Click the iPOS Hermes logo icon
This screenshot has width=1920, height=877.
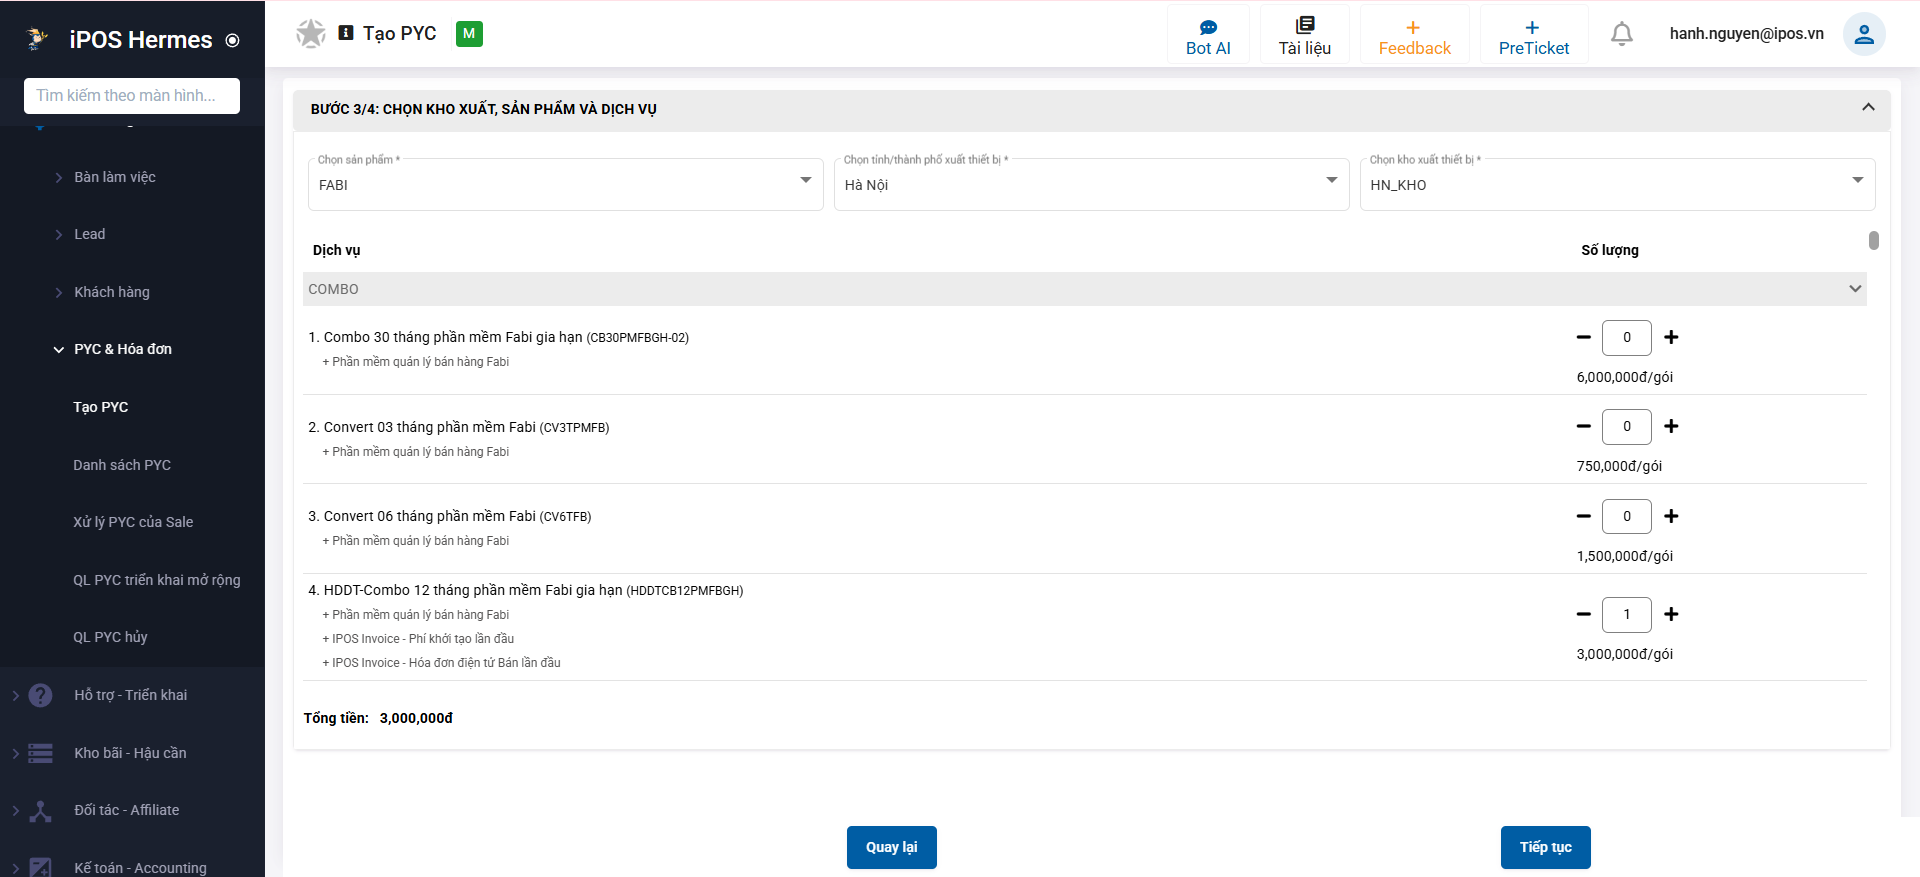coord(38,39)
